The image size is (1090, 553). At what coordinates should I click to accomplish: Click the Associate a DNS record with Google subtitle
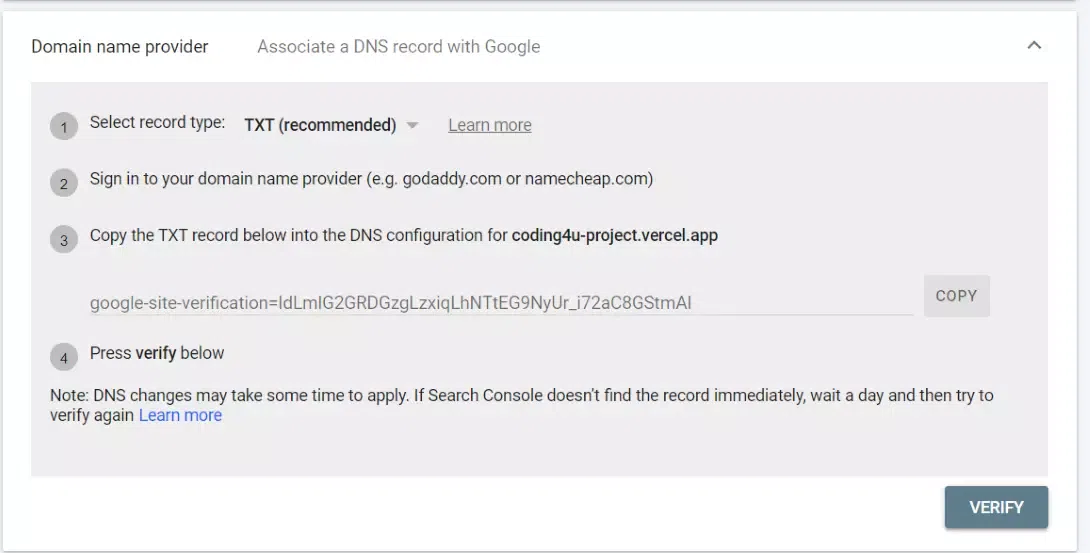click(398, 47)
